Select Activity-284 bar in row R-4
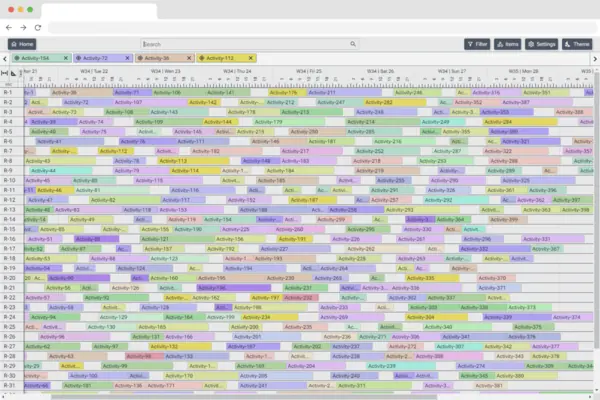The image size is (600, 400). [x=520, y=122]
